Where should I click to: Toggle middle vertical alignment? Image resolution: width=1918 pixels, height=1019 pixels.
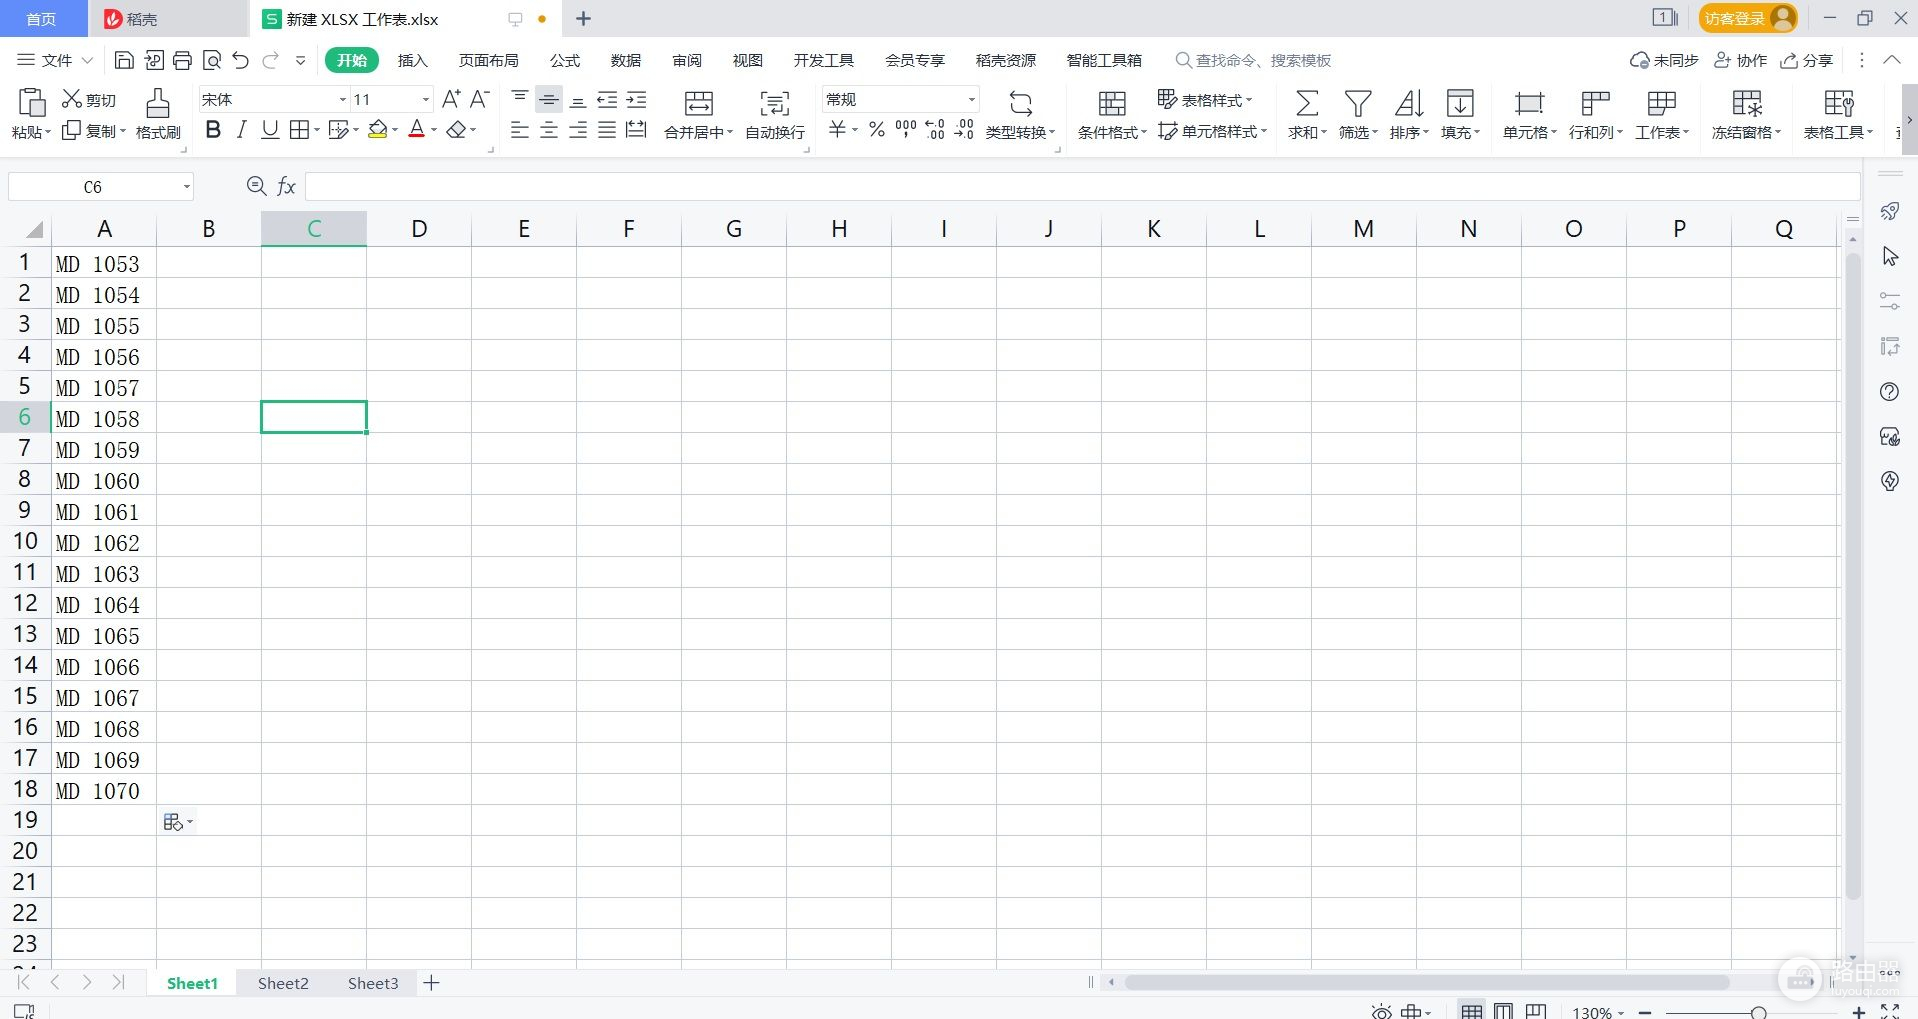point(549,99)
